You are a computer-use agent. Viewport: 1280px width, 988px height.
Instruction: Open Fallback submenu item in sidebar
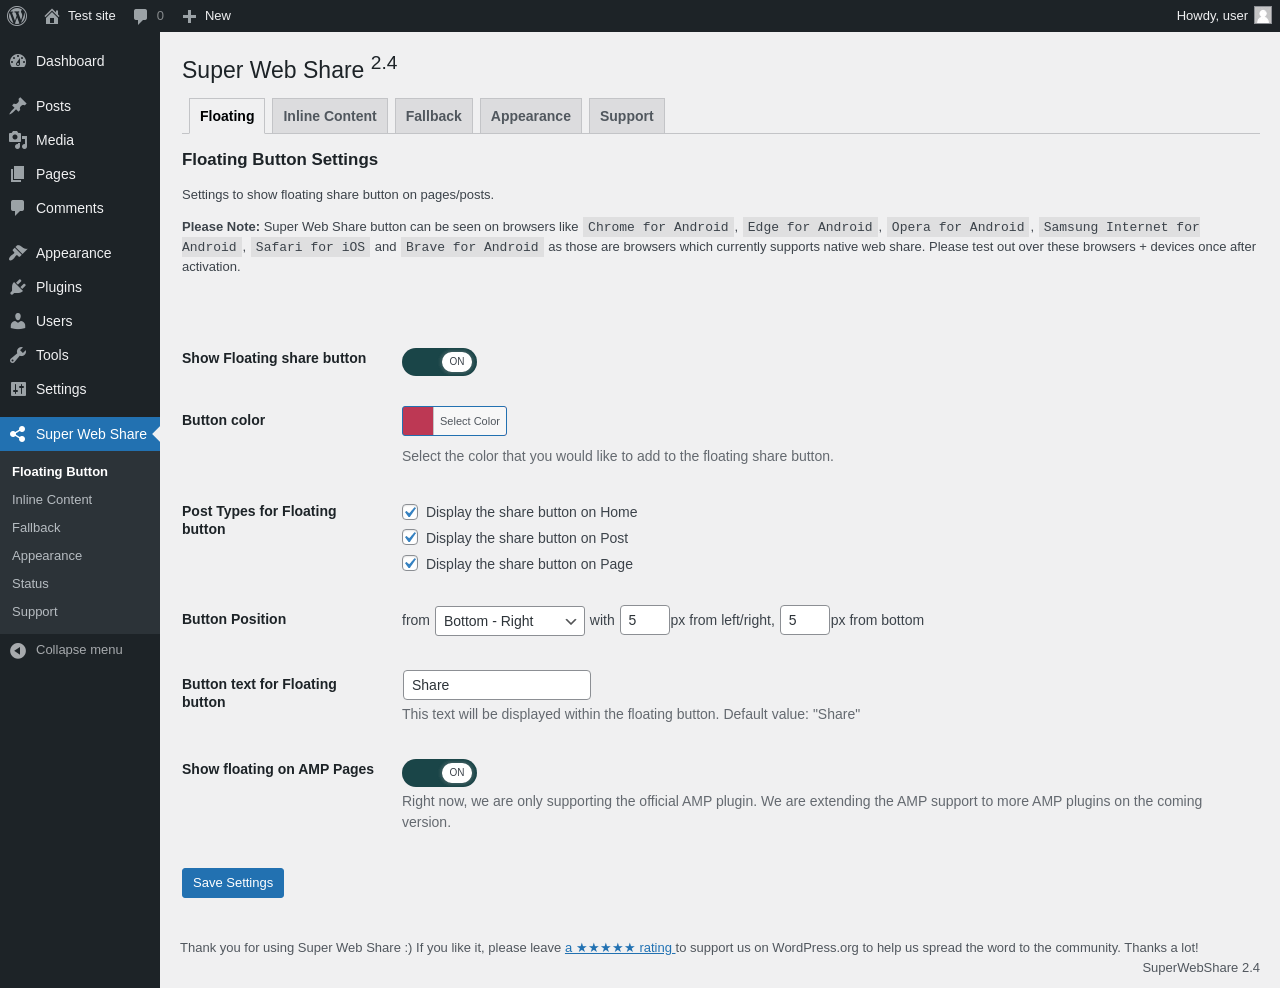coord(36,528)
